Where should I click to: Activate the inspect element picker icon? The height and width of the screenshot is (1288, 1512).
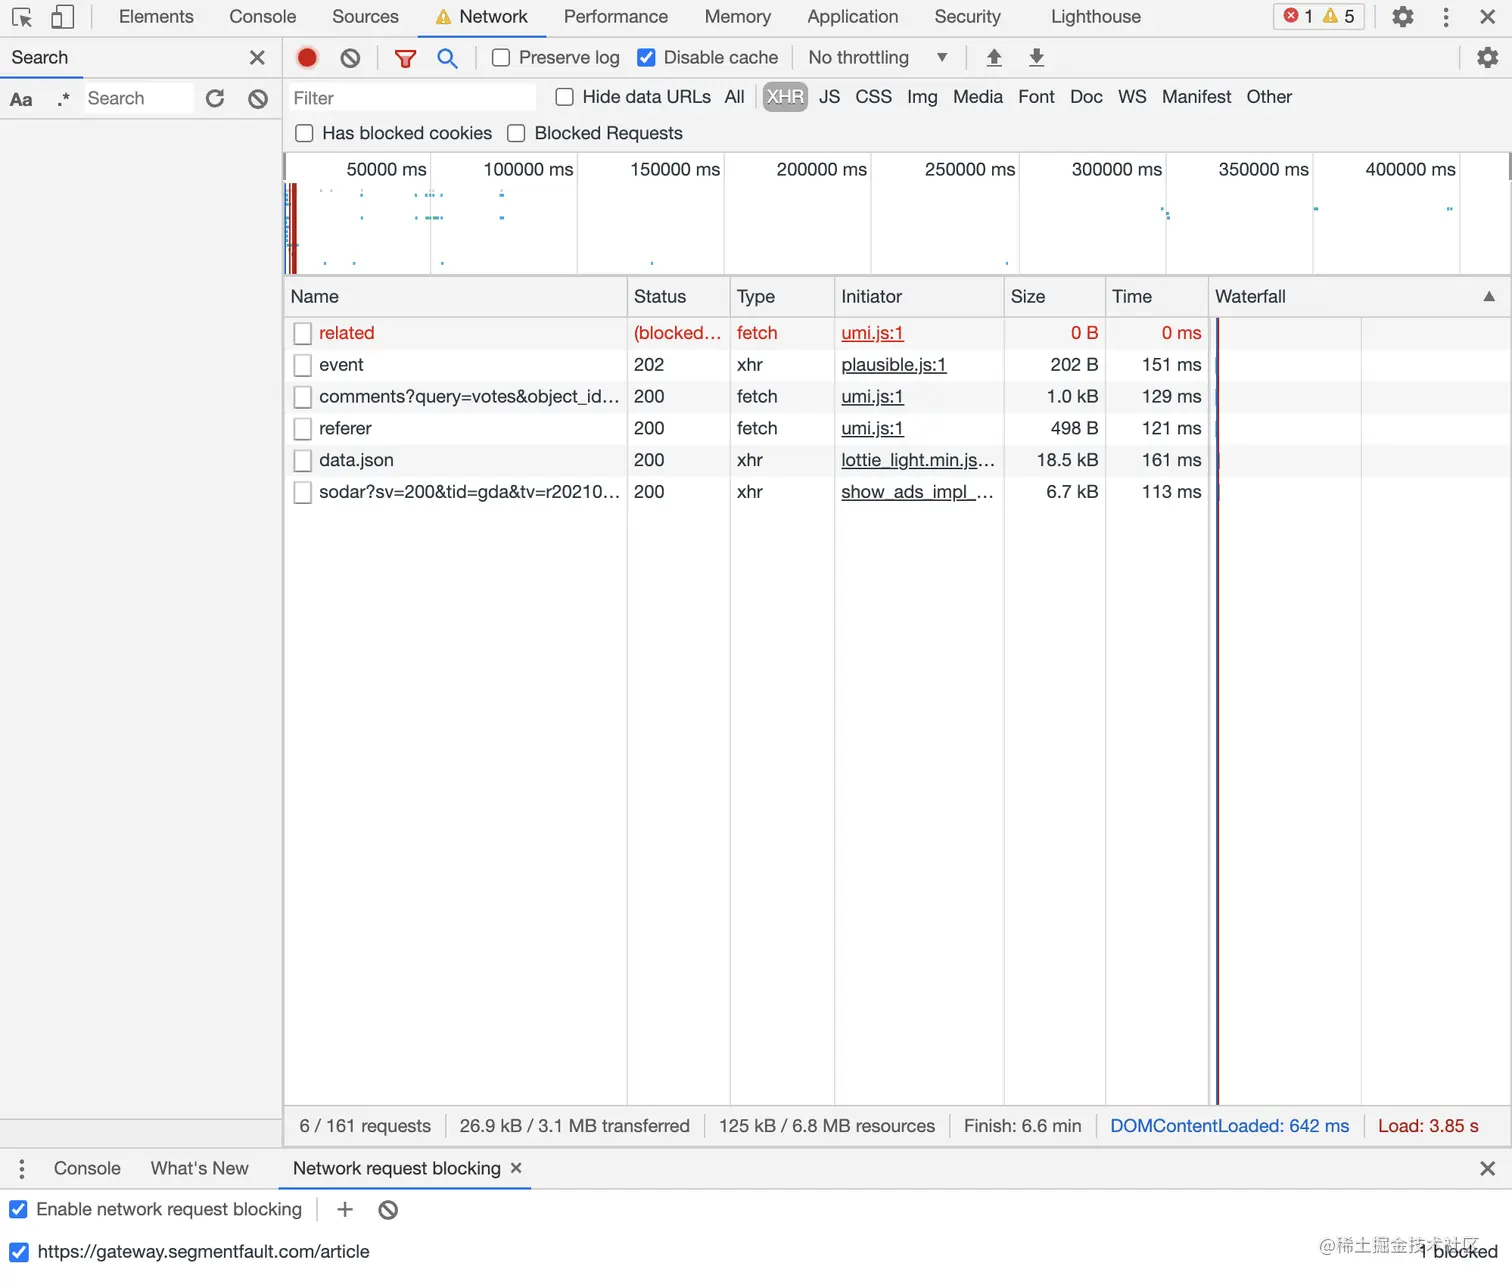pyautogui.click(x=22, y=17)
